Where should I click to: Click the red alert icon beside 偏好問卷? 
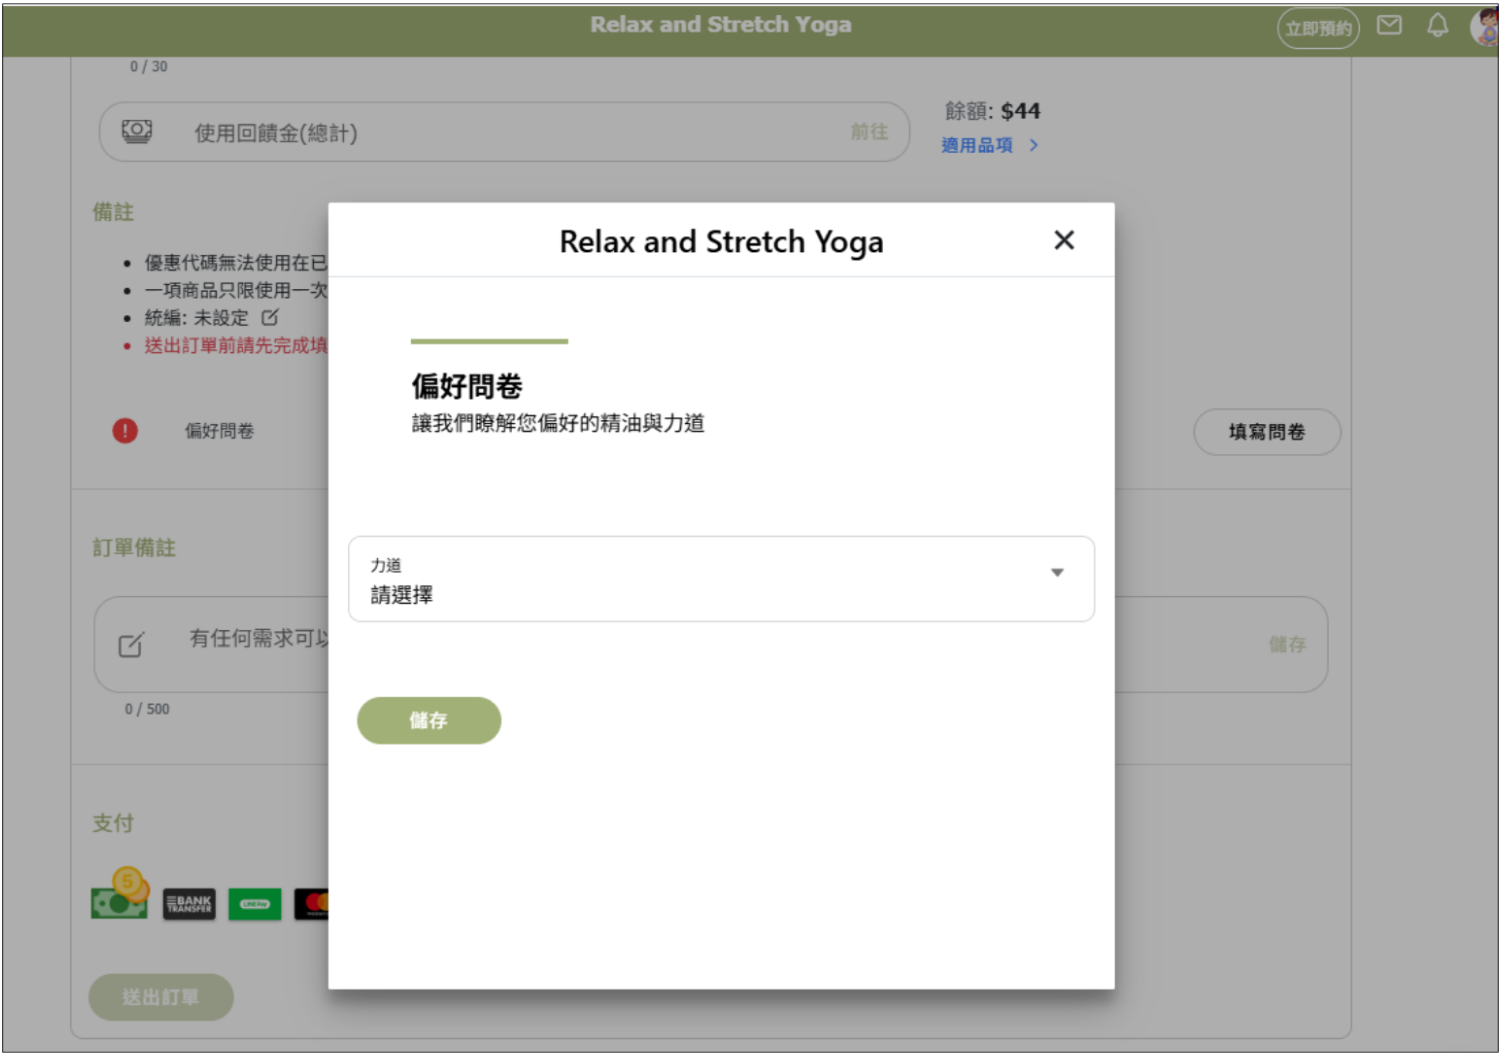[x=125, y=431]
